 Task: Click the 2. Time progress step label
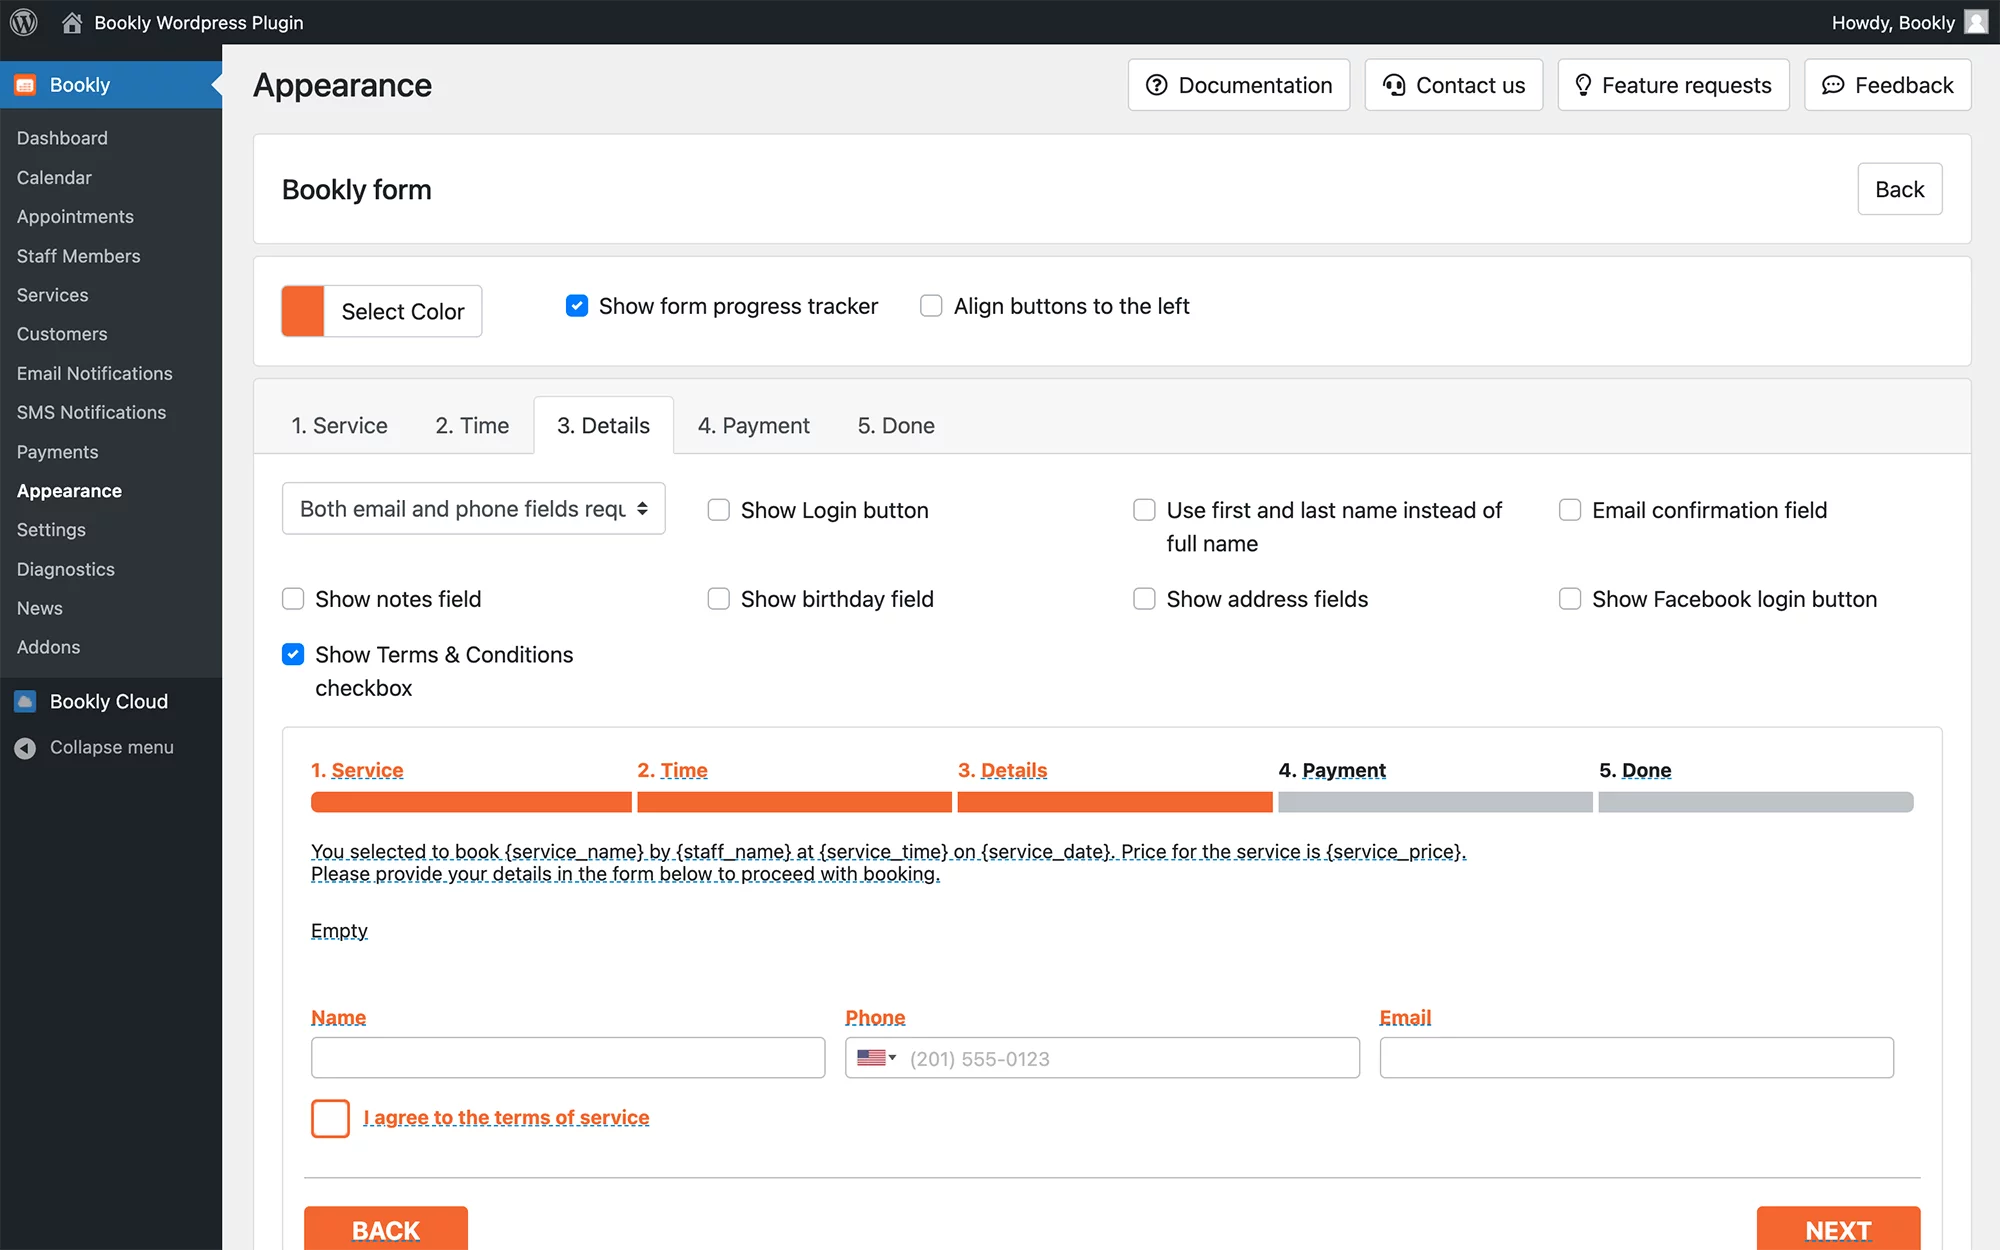672,770
